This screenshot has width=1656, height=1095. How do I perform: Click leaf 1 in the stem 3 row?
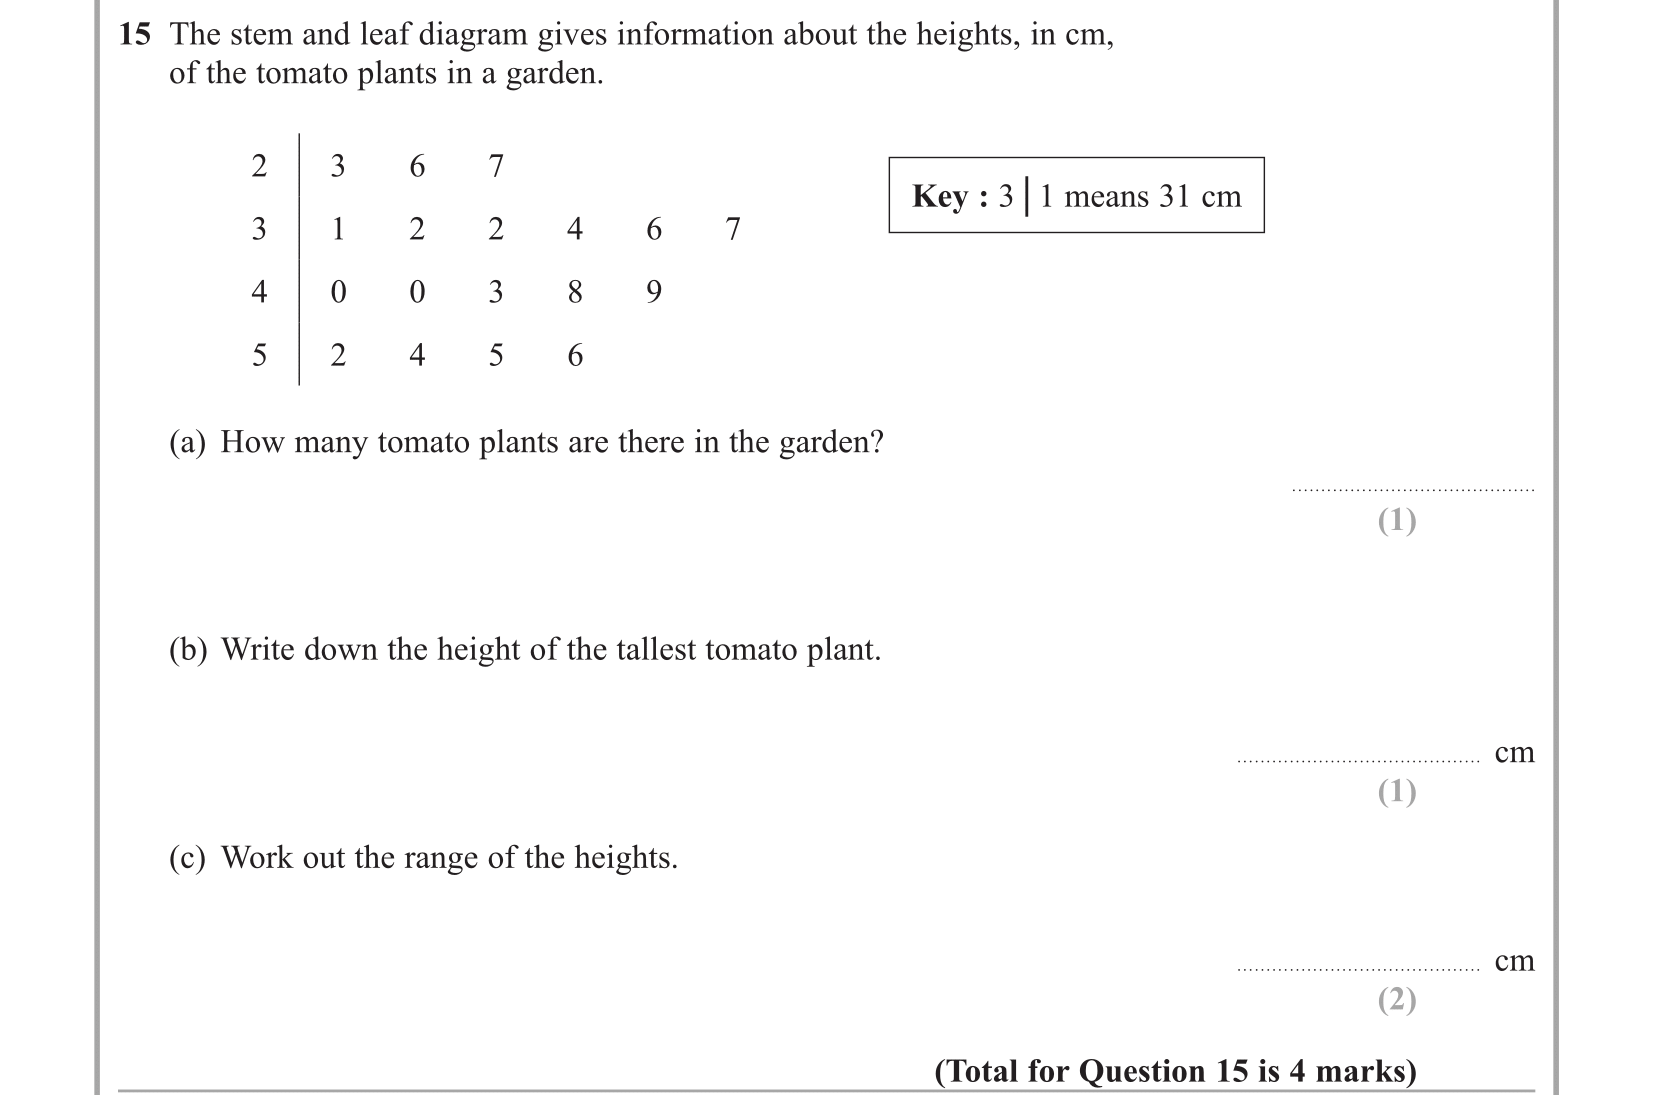[338, 229]
